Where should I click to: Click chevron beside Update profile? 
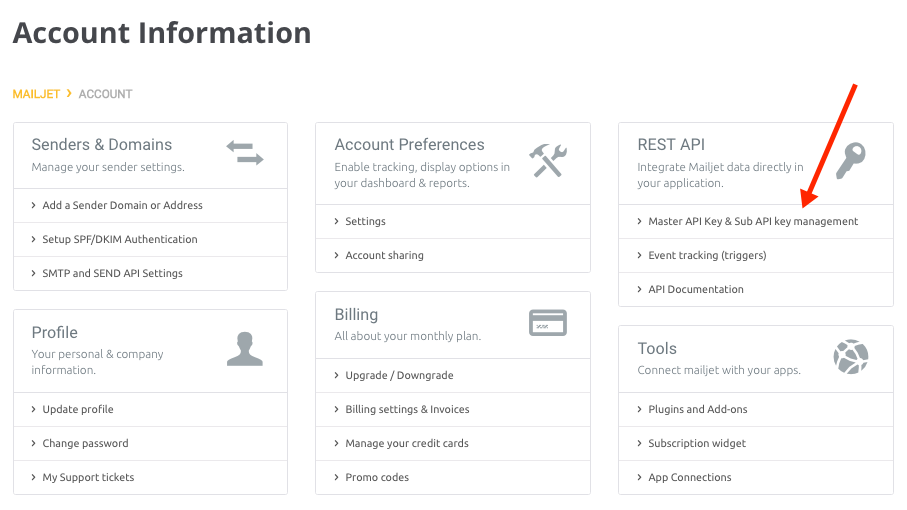coord(33,409)
